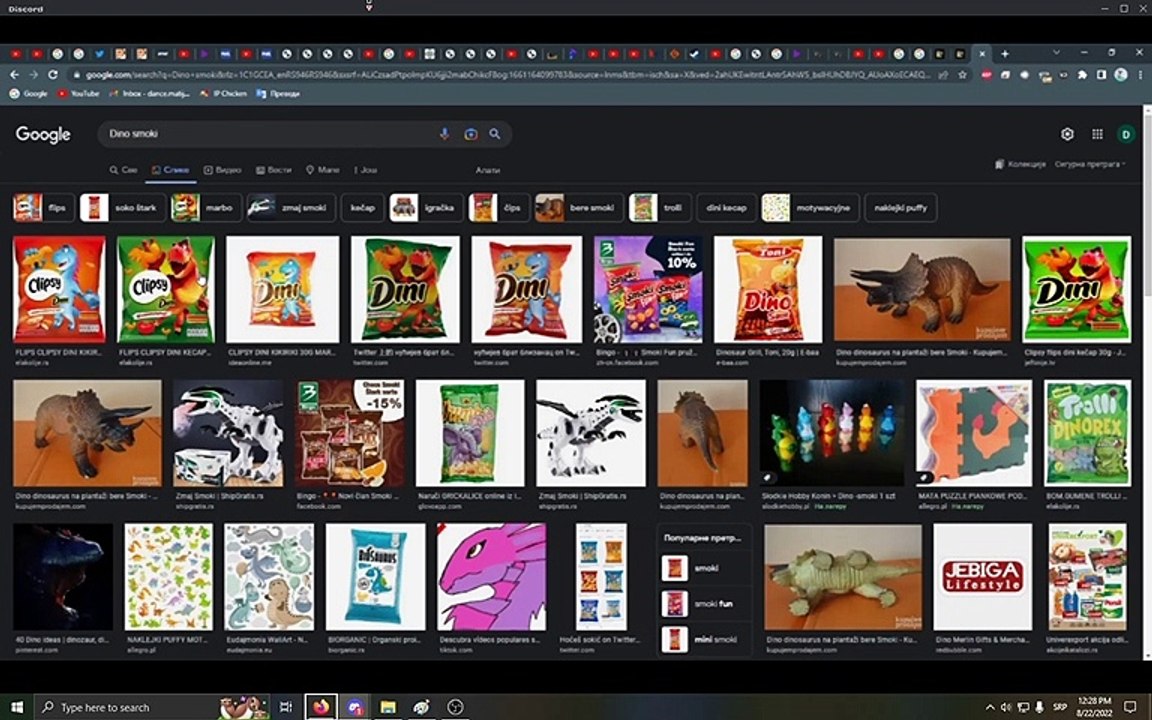Click the Windows 'Type here to search' box
The width and height of the screenshot is (1152, 720).
[153, 707]
